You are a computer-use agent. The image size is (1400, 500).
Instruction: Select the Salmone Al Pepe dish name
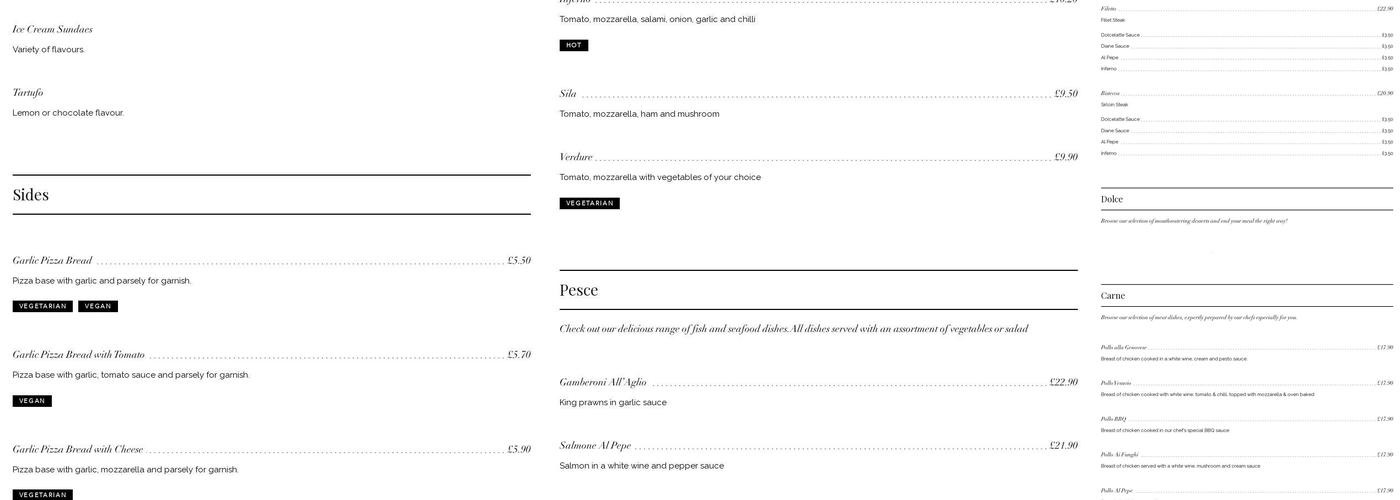[x=595, y=445]
